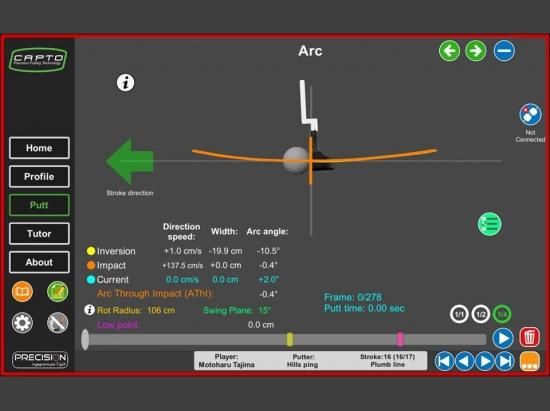Image resolution: width=550 pixels, height=411 pixels.
Task: Click the blue minus circle icon
Action: (504, 51)
